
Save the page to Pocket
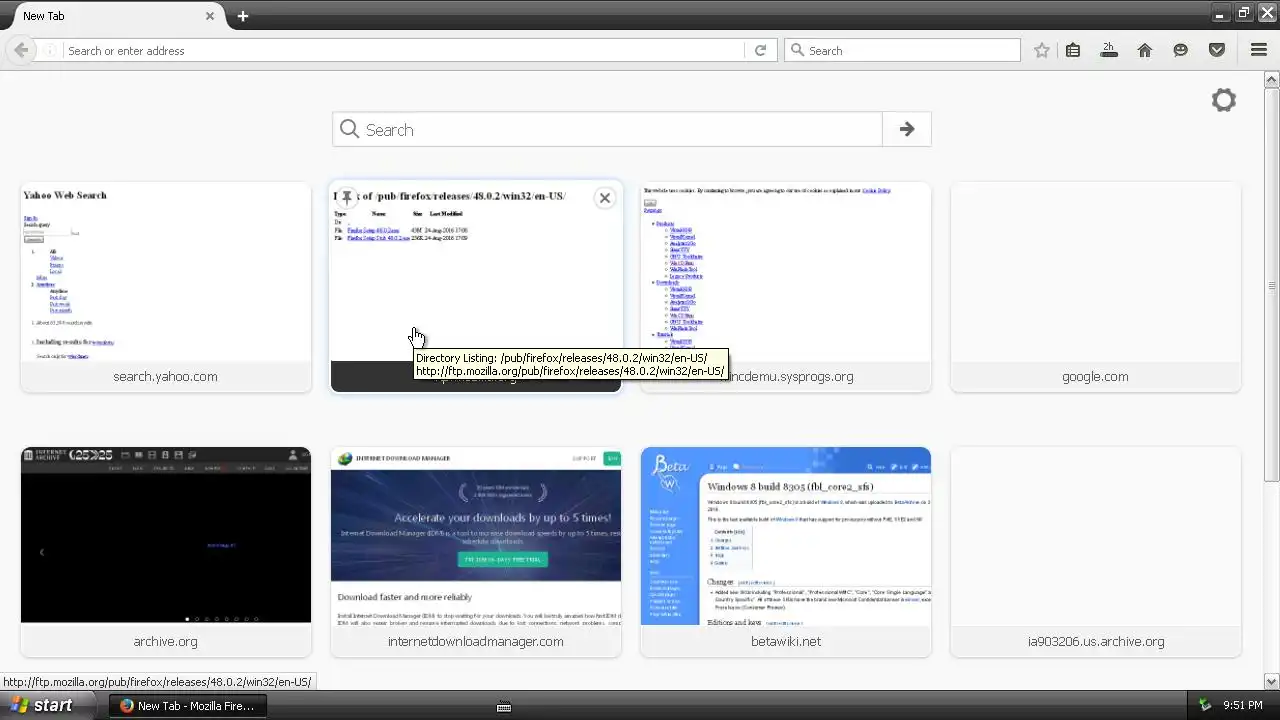(x=1217, y=50)
